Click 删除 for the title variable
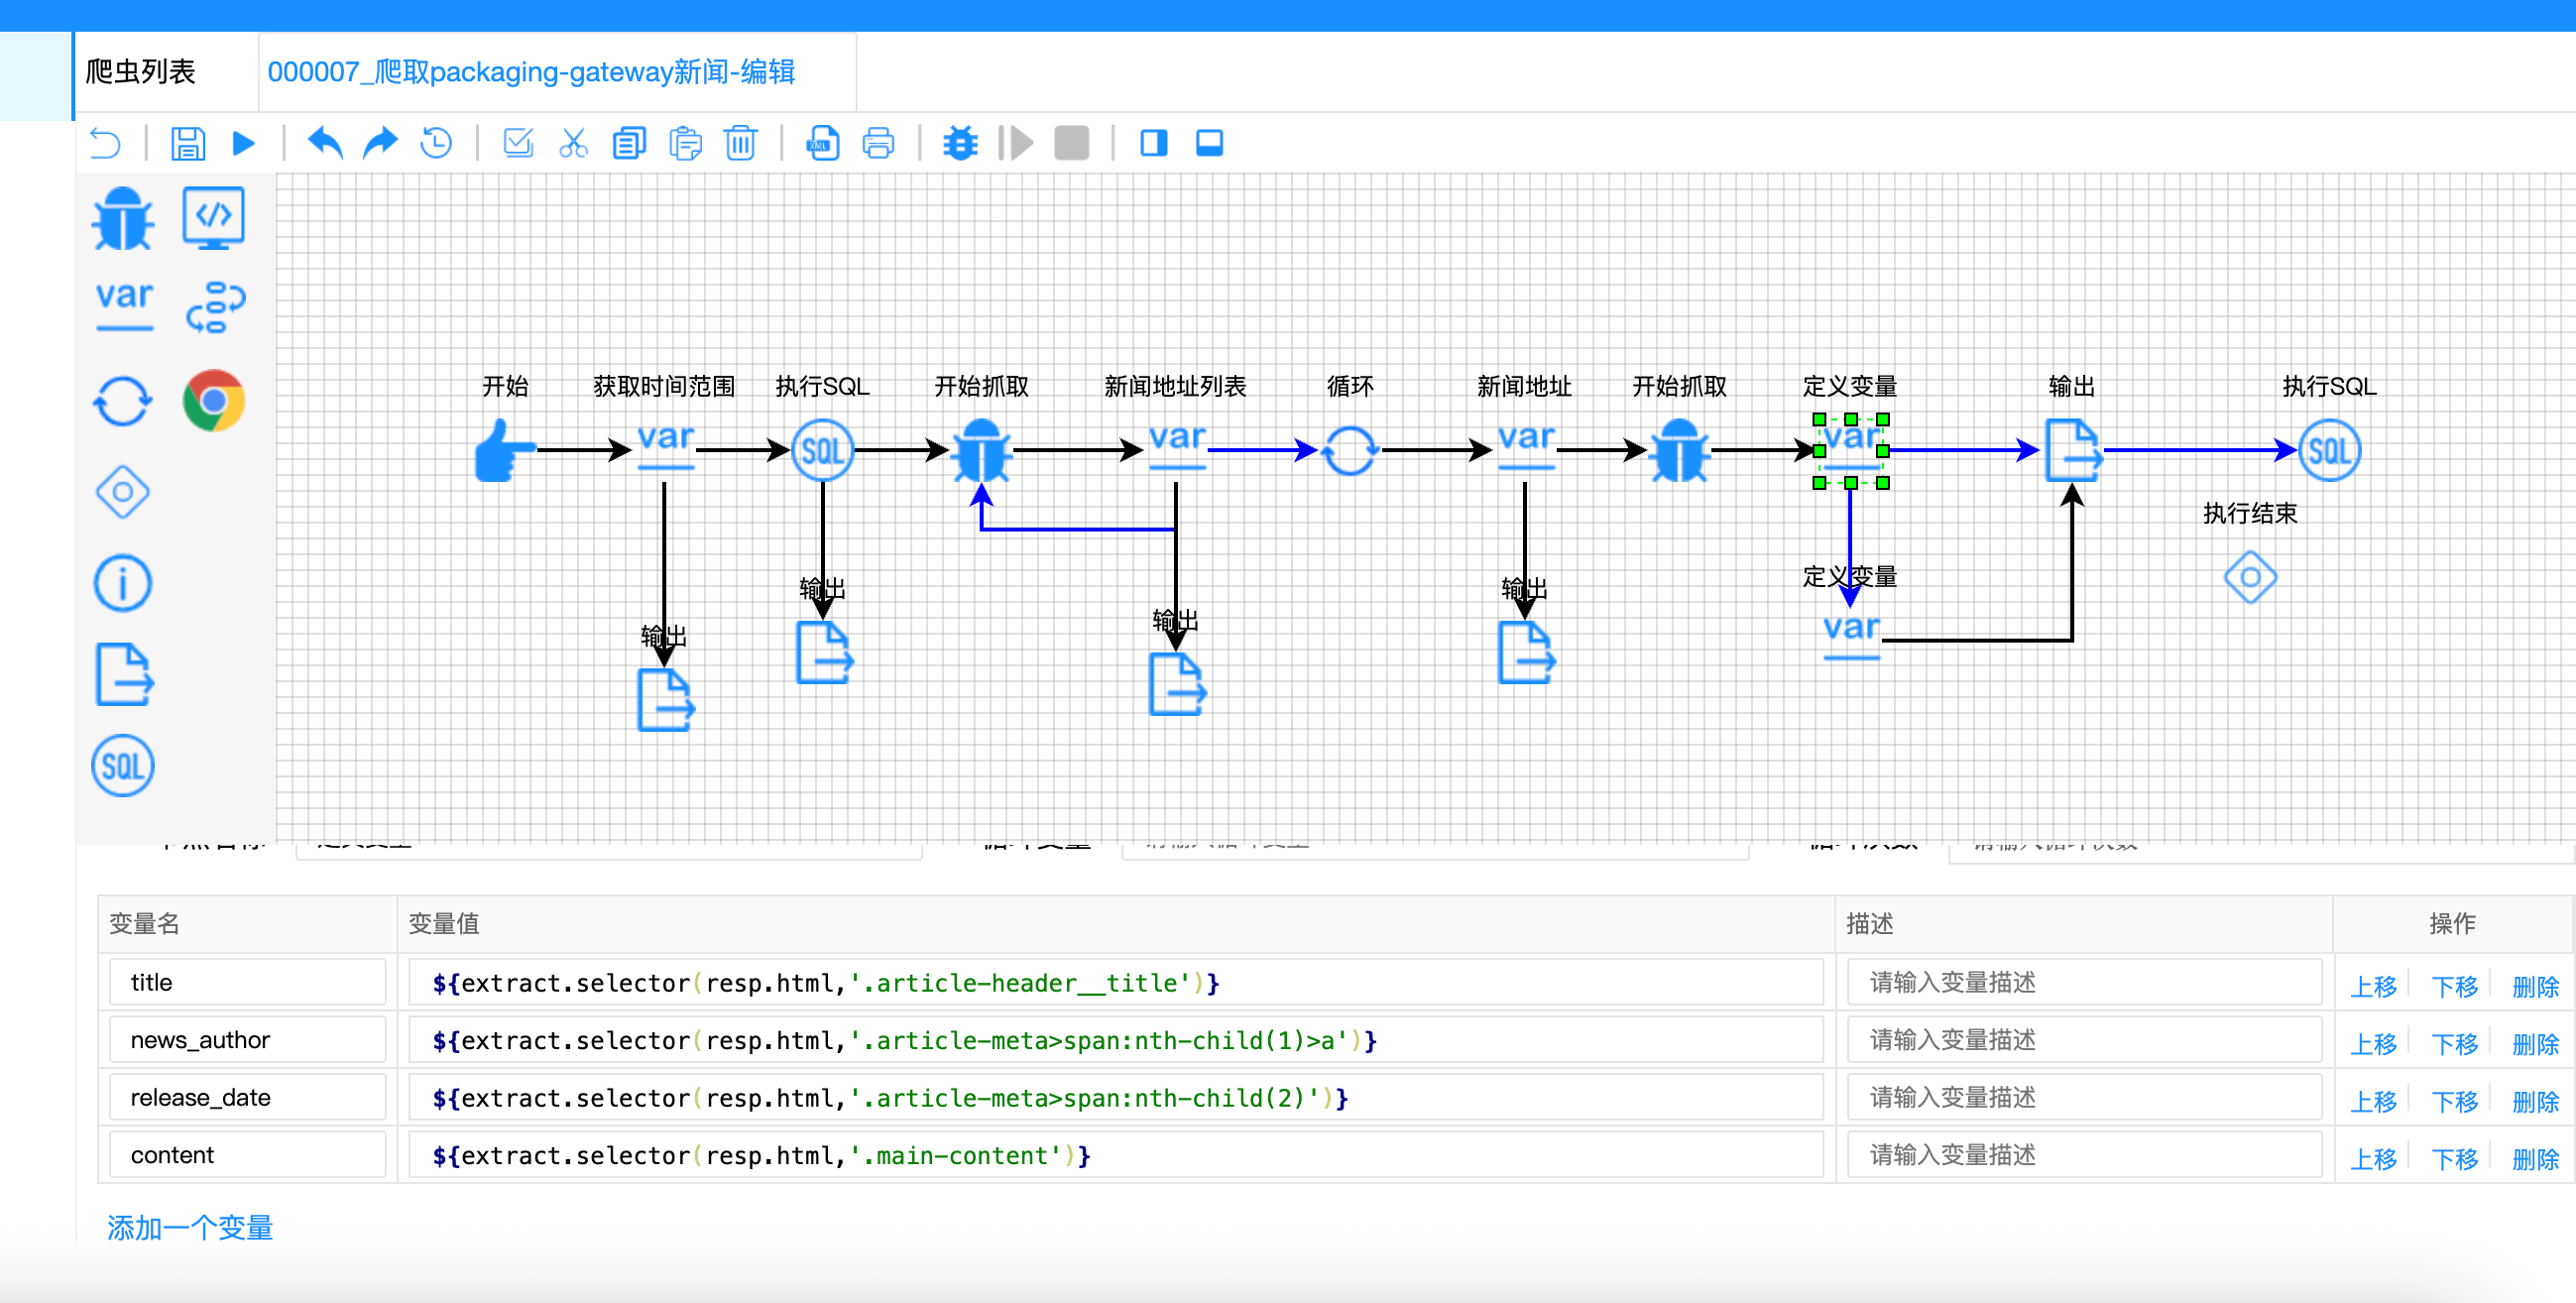2576x1303 pixels. pyautogui.click(x=2534, y=986)
